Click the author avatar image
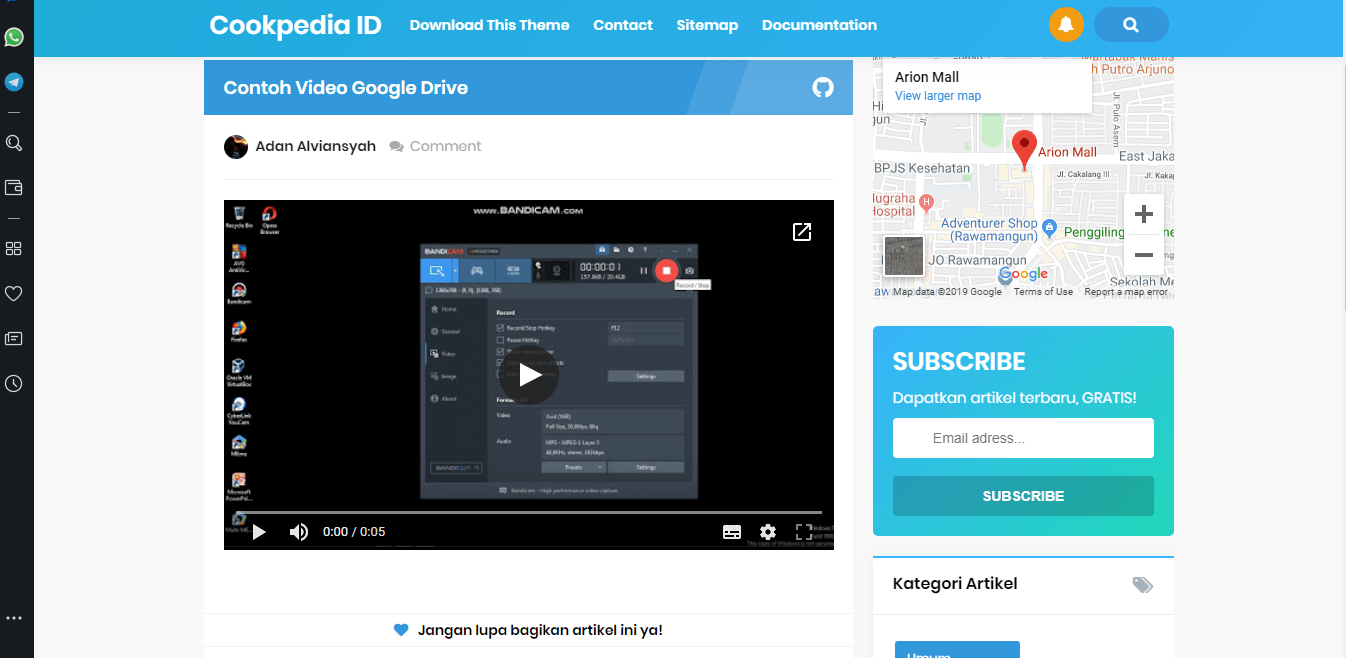 tap(236, 147)
